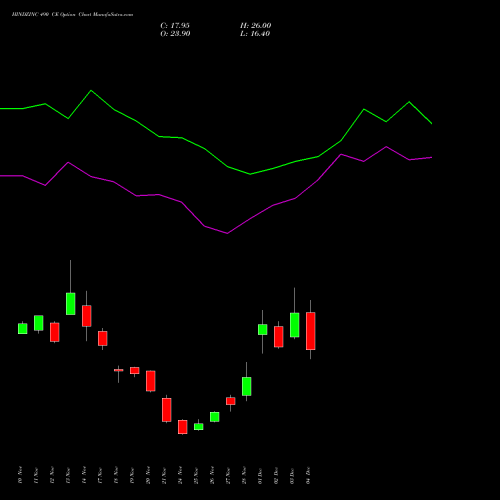Screen dimensions: 500x500
Task: Click the low value L: 16.40
Action: pyautogui.click(x=255, y=34)
